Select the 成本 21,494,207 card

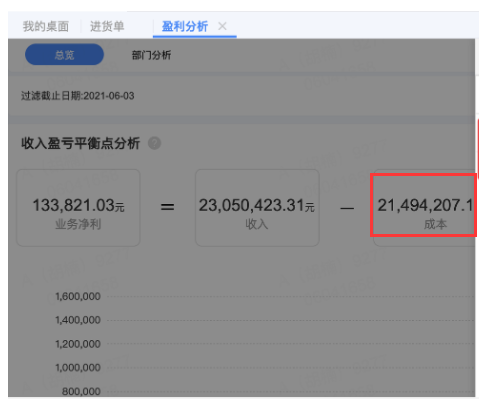(424, 208)
